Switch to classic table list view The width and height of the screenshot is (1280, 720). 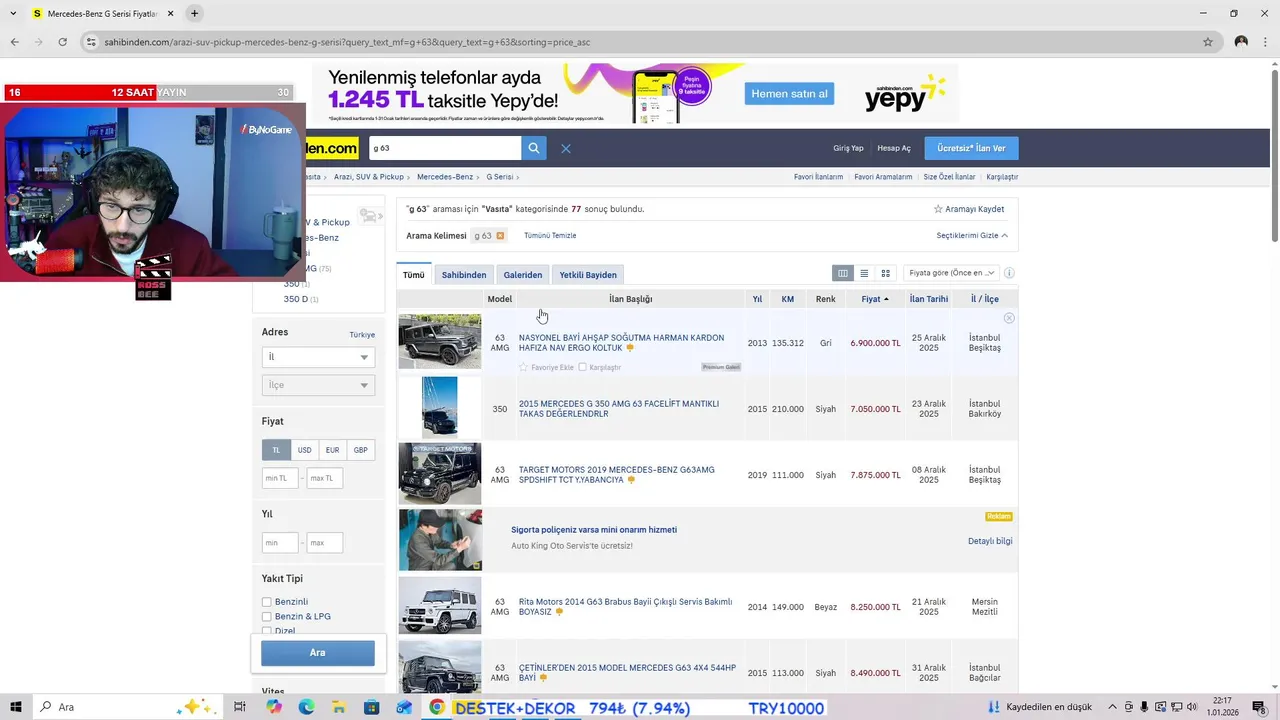[843, 273]
